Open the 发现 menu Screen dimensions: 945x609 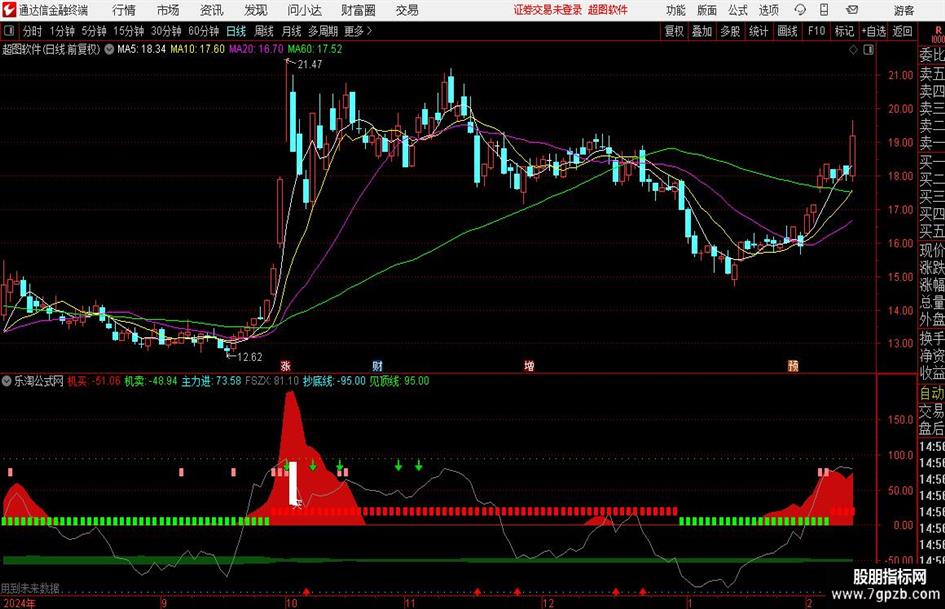pos(256,10)
